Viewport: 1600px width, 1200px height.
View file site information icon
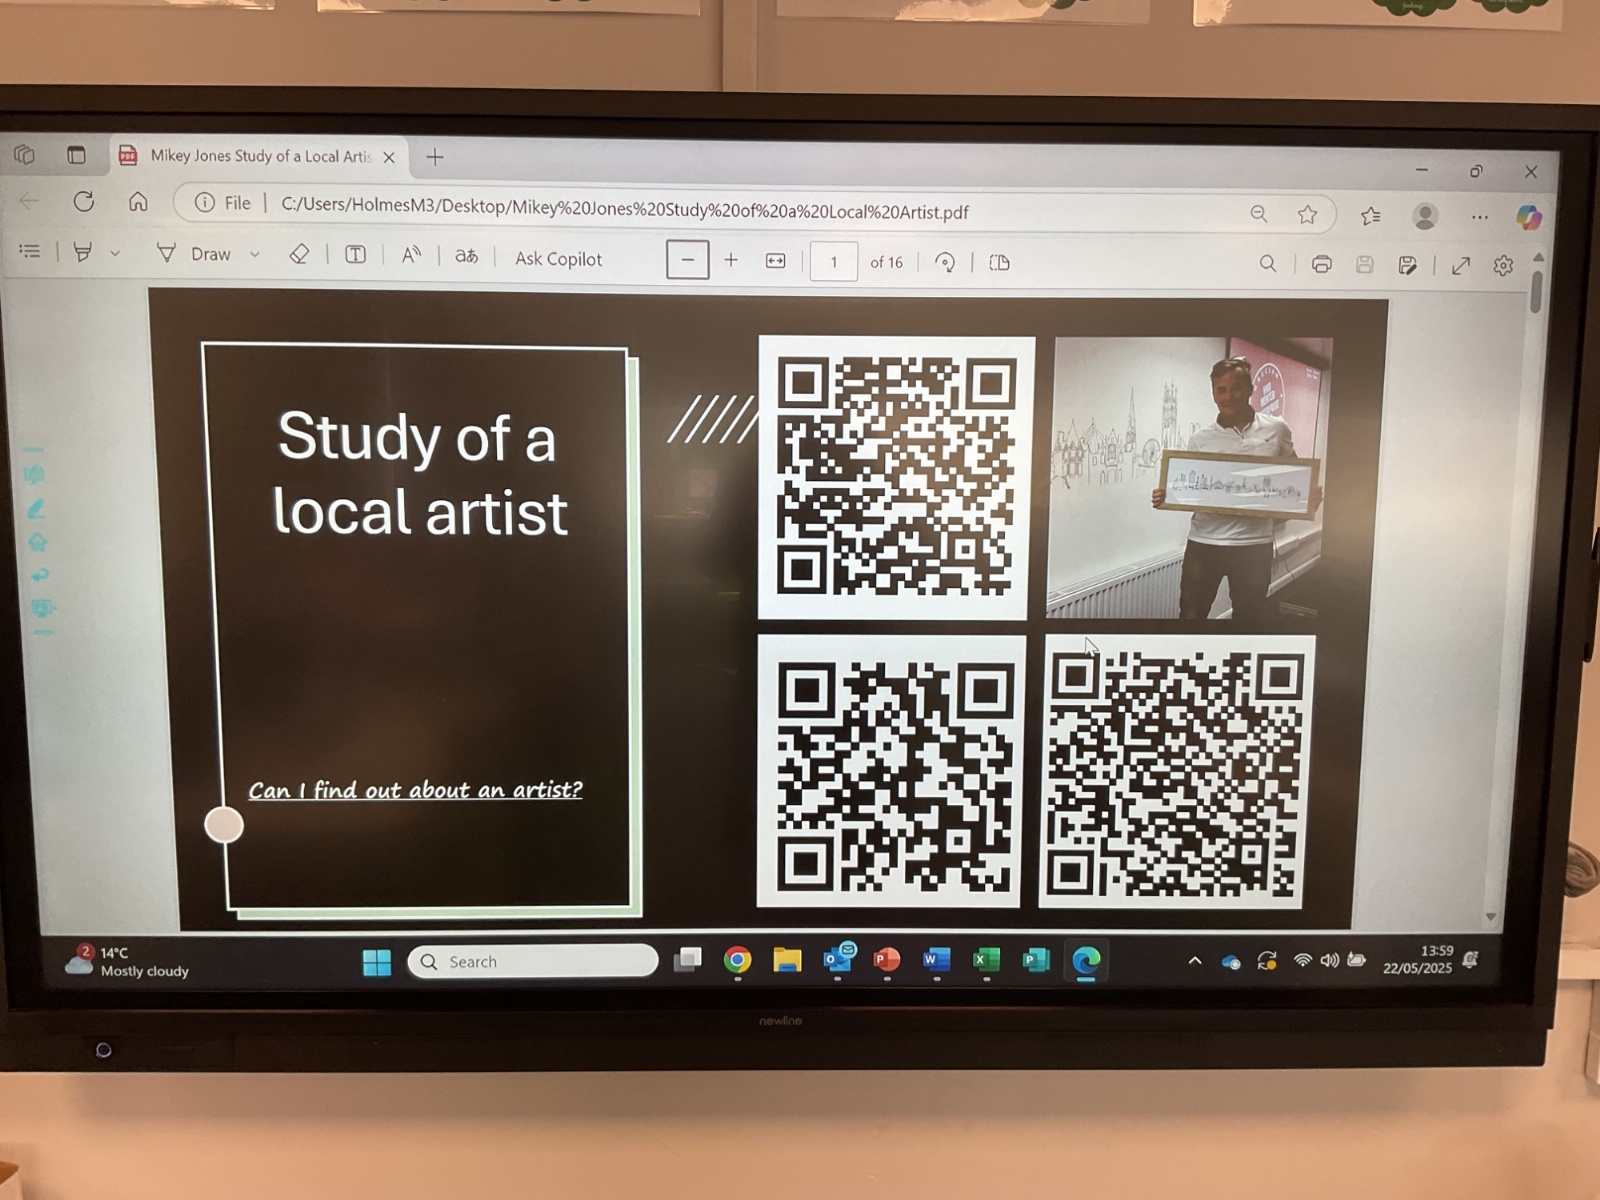click(204, 203)
